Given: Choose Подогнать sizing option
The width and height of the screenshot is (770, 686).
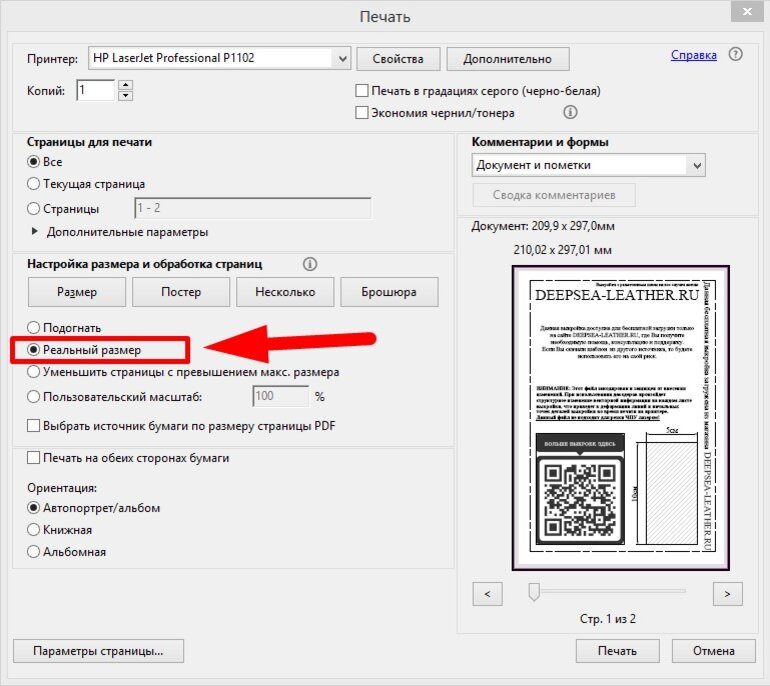Looking at the screenshot, I should (33, 328).
